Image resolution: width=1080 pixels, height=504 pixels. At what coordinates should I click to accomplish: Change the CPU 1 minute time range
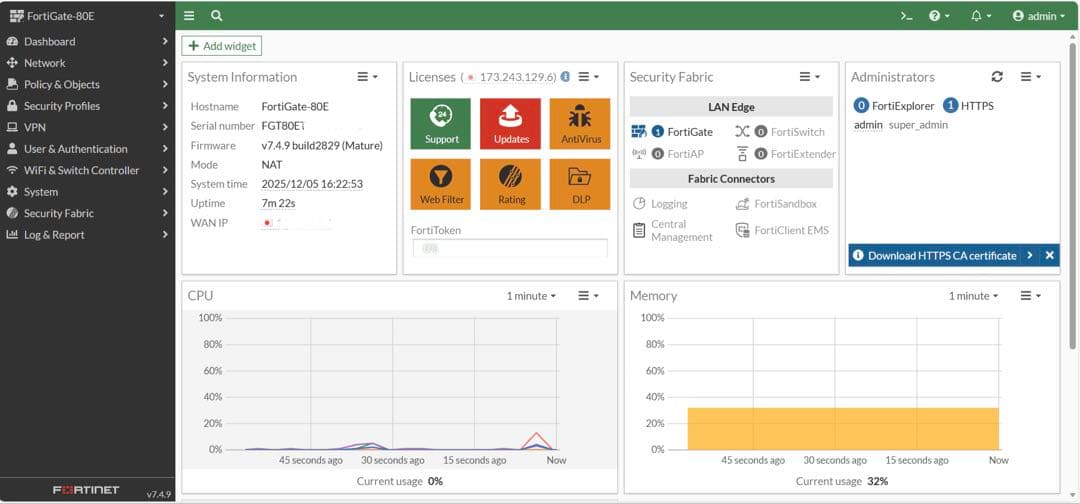(531, 296)
